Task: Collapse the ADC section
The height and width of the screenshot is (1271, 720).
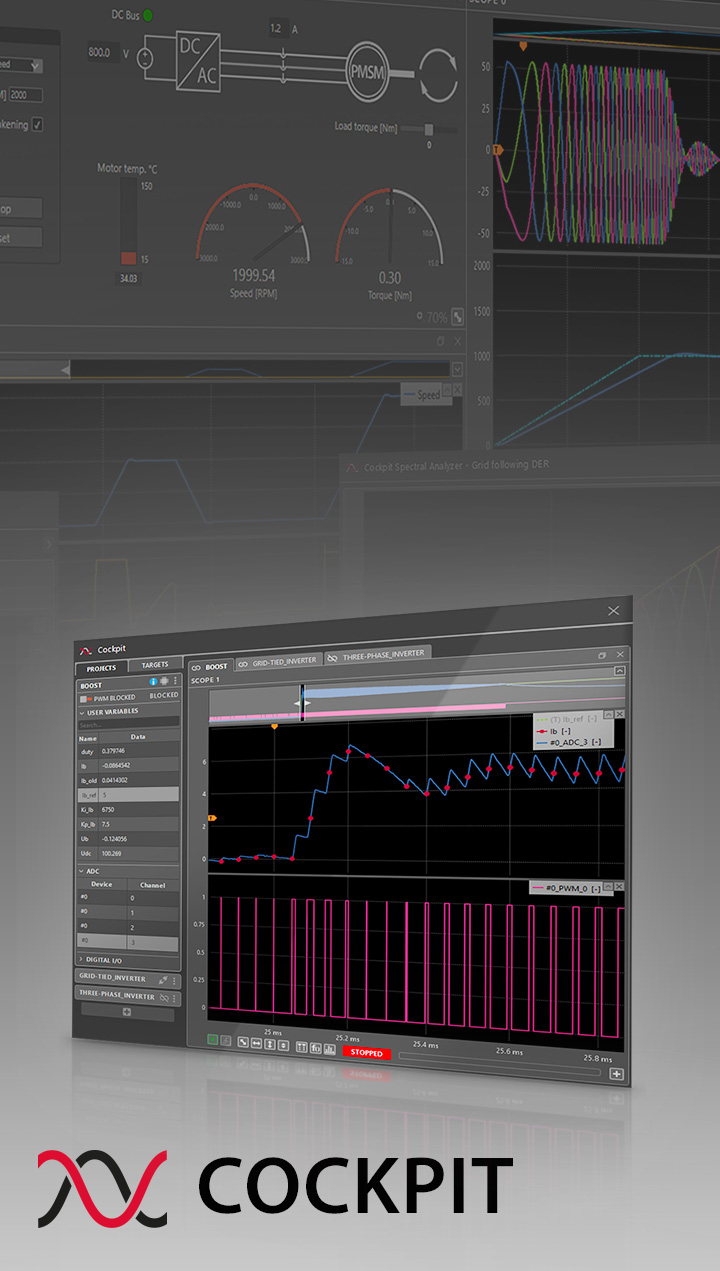Action: 81,871
